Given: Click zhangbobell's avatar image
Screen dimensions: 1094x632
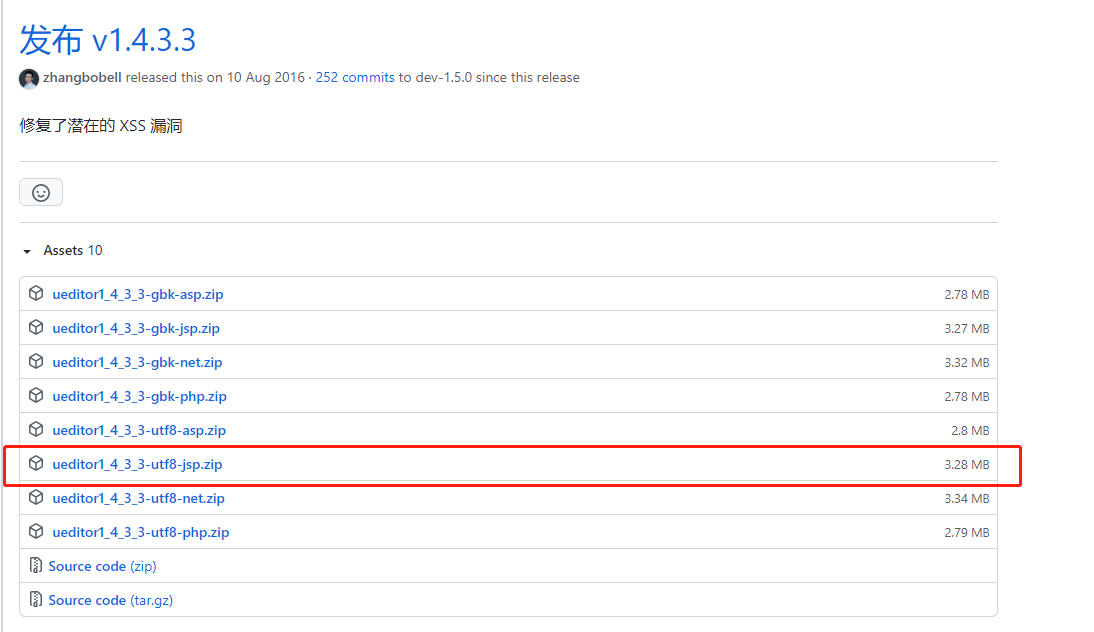Looking at the screenshot, I should coord(29,79).
